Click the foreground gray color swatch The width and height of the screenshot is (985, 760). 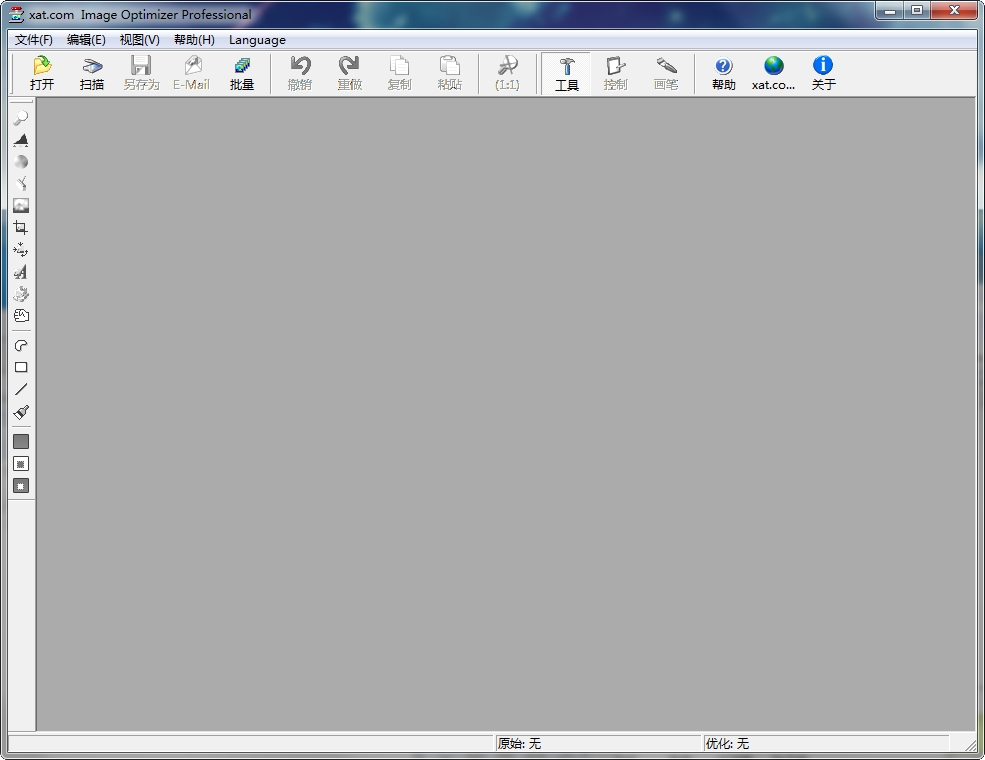(21, 441)
